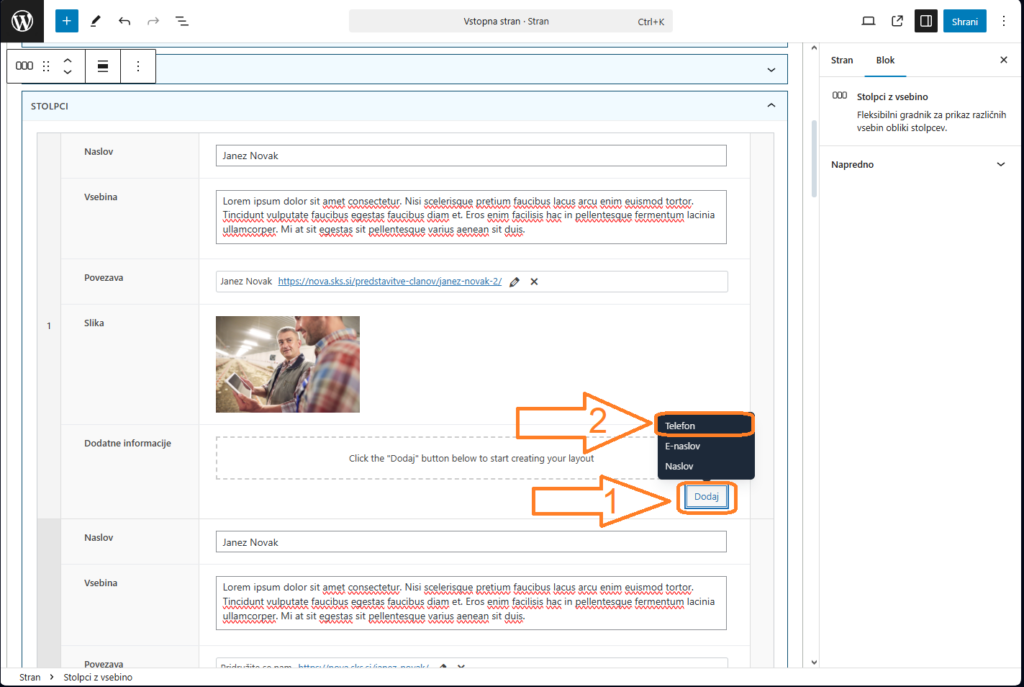Click the Undo arrow icon
The width and height of the screenshot is (1024, 687).
tap(124, 21)
